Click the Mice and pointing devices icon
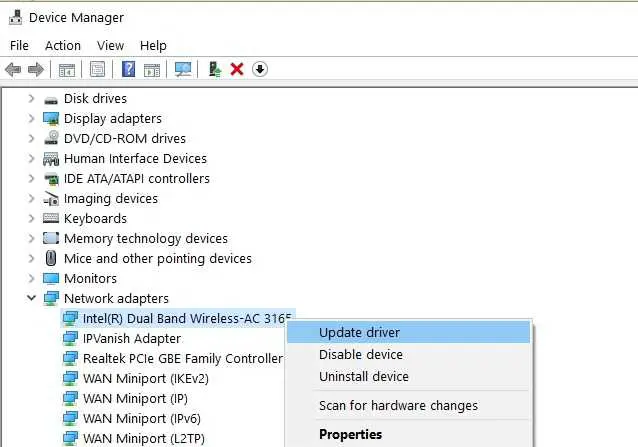Image resolution: width=638 pixels, height=447 pixels. click(x=51, y=258)
